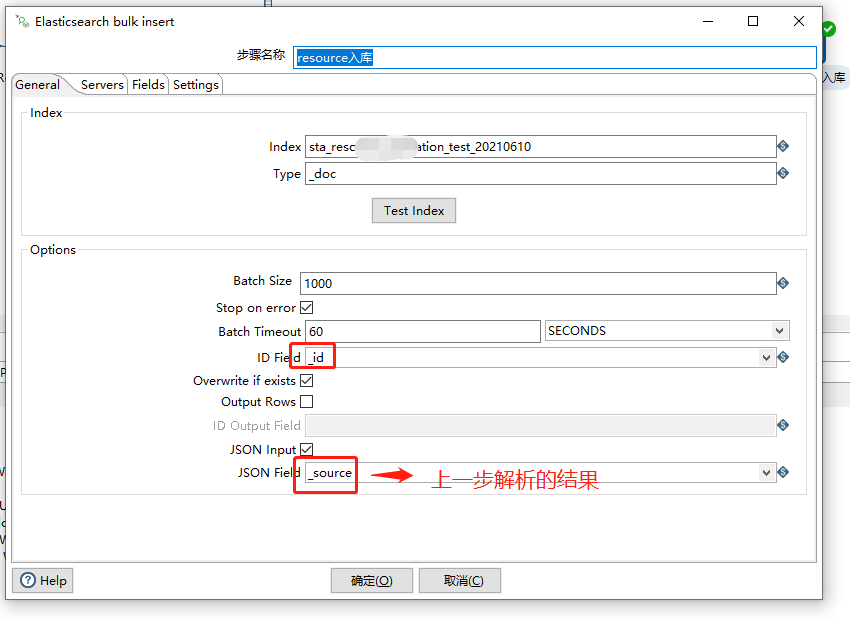
Task: Toggle the JSON Input checkbox
Action: click(x=307, y=449)
